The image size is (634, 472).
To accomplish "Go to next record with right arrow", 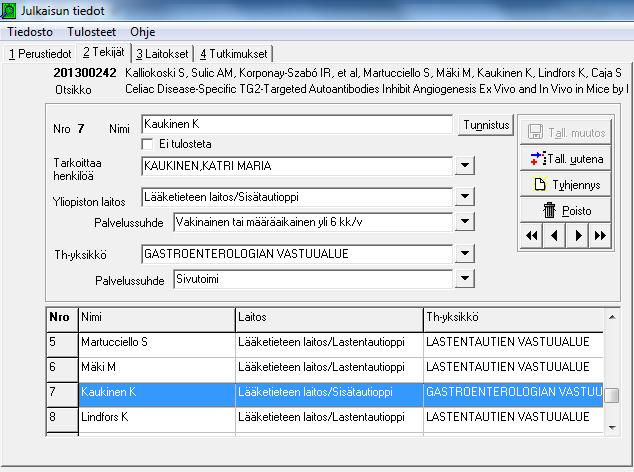I will (577, 235).
